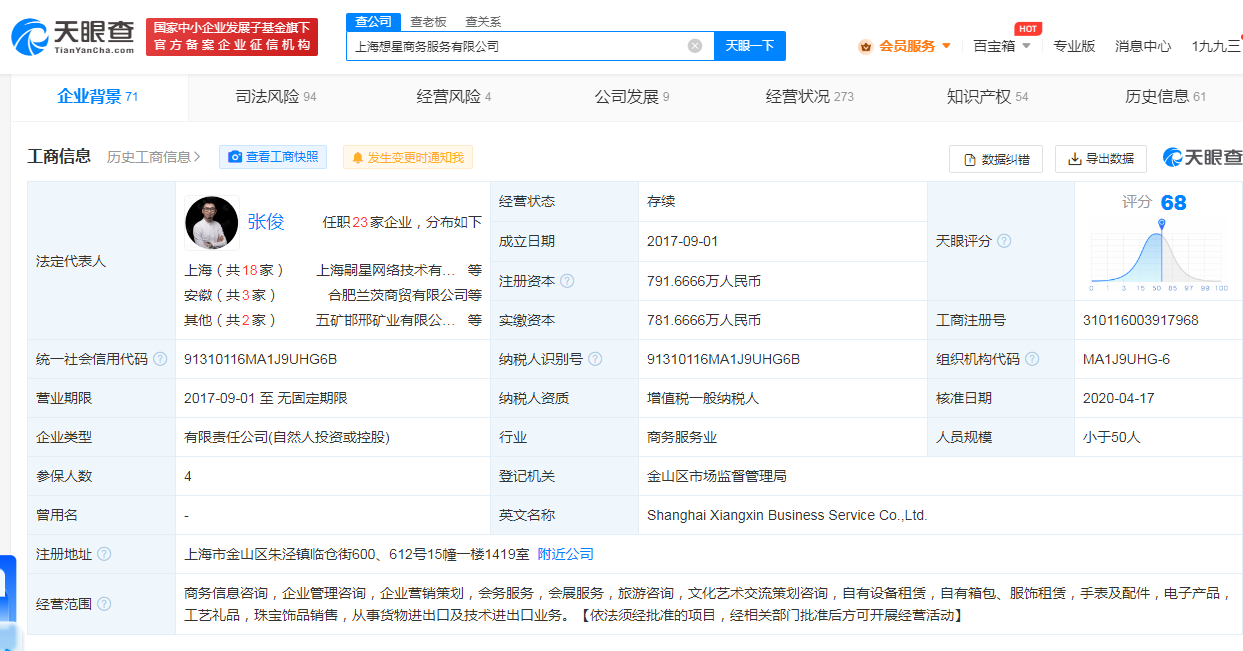1243x651 pixels.
Task: Open the user account menu 1九九三
Action: pos(1216,46)
